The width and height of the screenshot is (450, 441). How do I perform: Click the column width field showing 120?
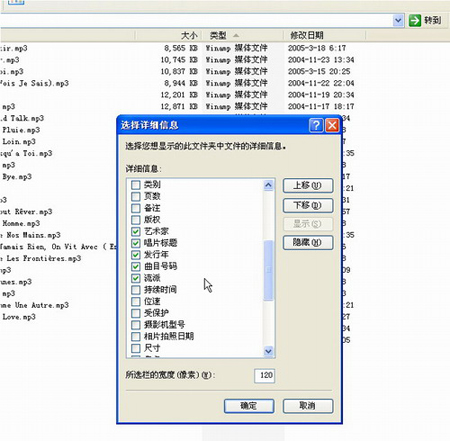(265, 376)
